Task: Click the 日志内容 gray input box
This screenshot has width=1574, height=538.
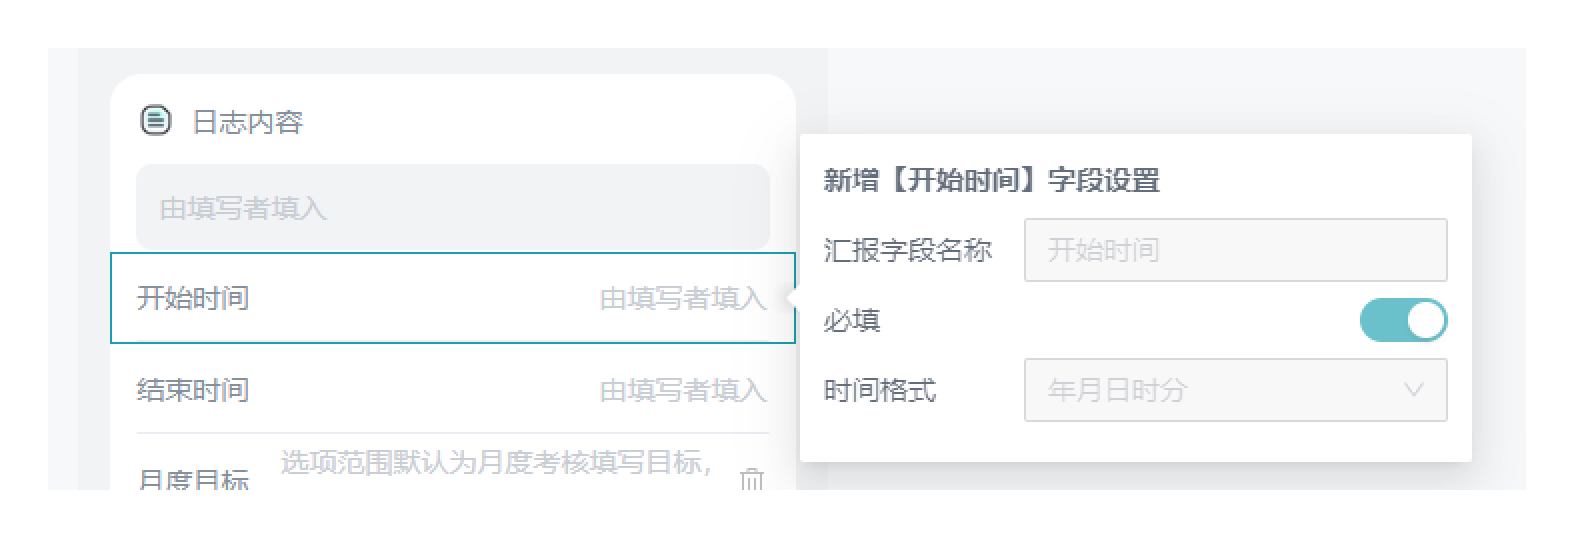Action: (x=452, y=208)
